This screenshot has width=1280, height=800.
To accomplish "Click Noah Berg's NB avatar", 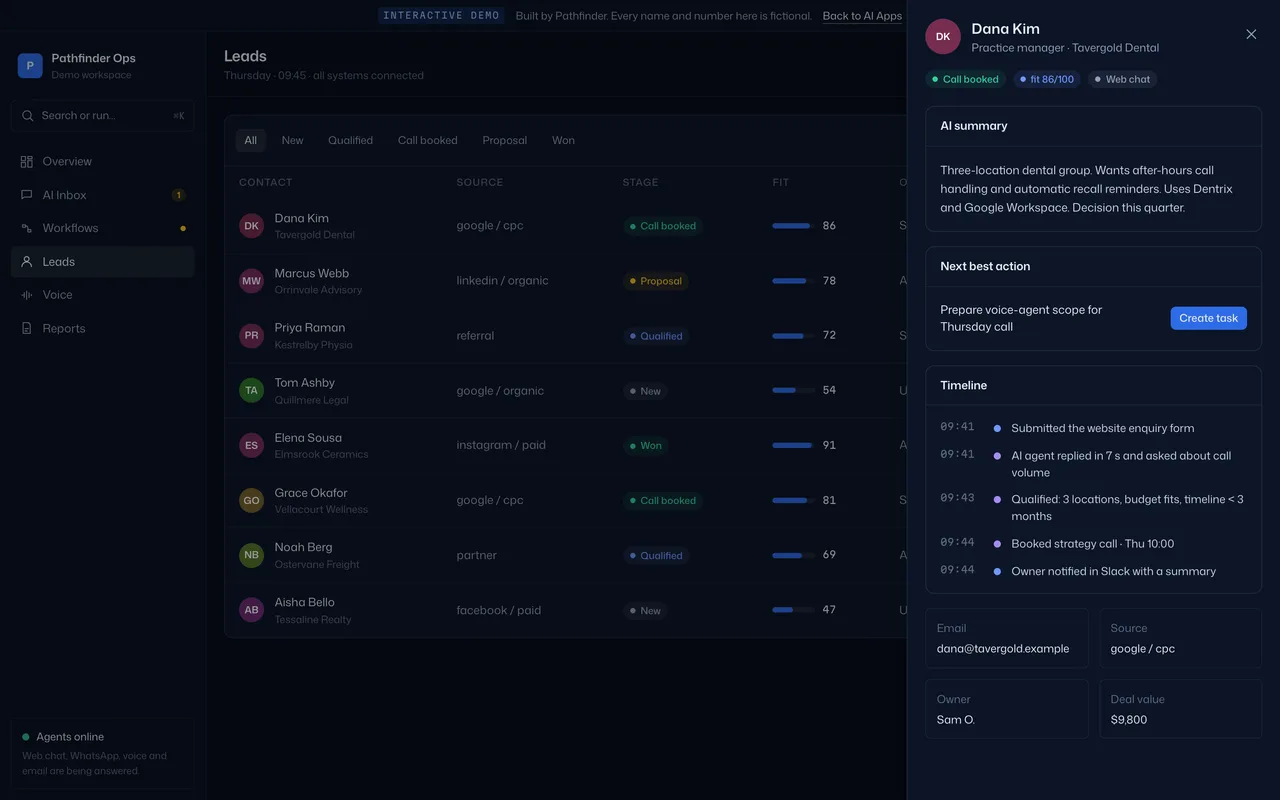I will (251, 555).
